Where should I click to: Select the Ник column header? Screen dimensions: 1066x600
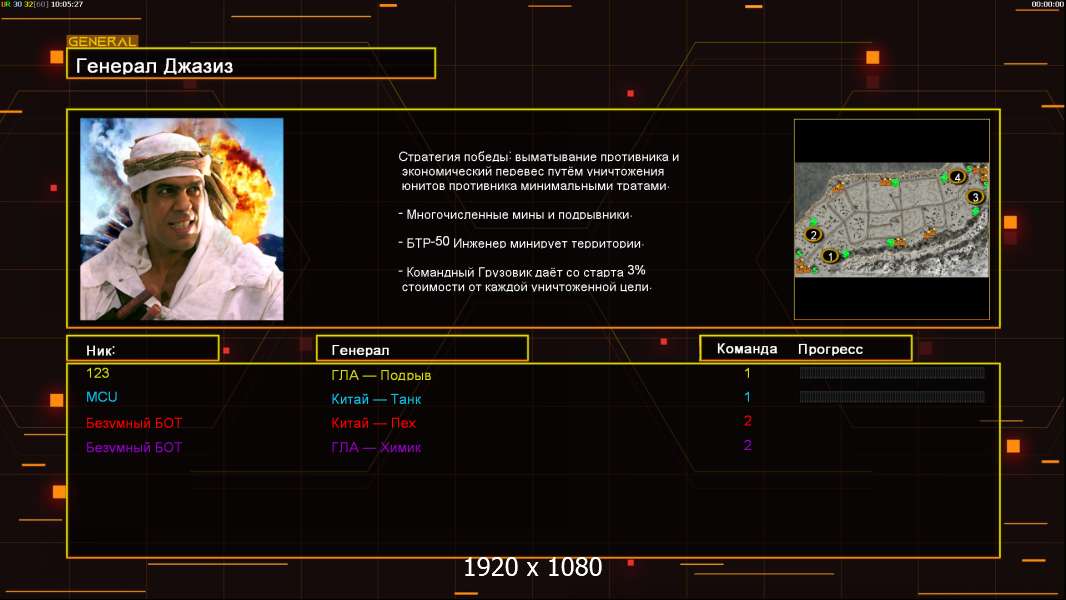[142, 349]
